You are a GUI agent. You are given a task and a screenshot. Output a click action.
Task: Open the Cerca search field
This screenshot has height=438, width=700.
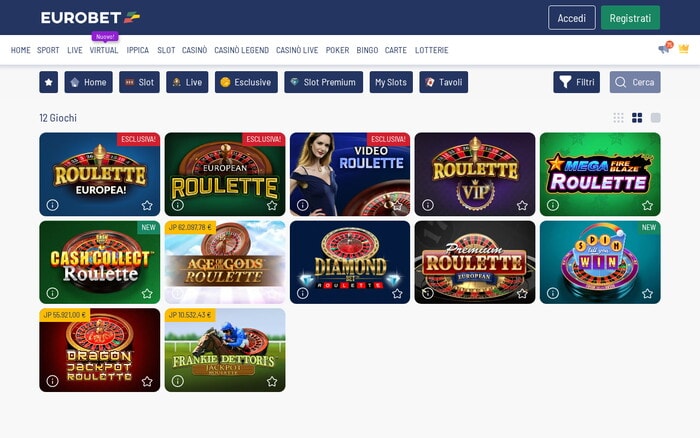pos(635,82)
